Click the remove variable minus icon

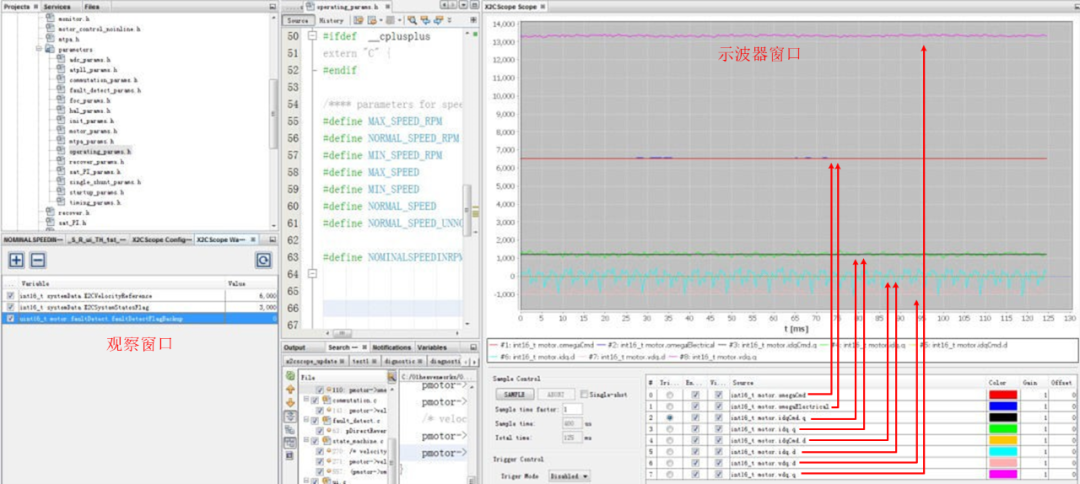(x=37, y=260)
